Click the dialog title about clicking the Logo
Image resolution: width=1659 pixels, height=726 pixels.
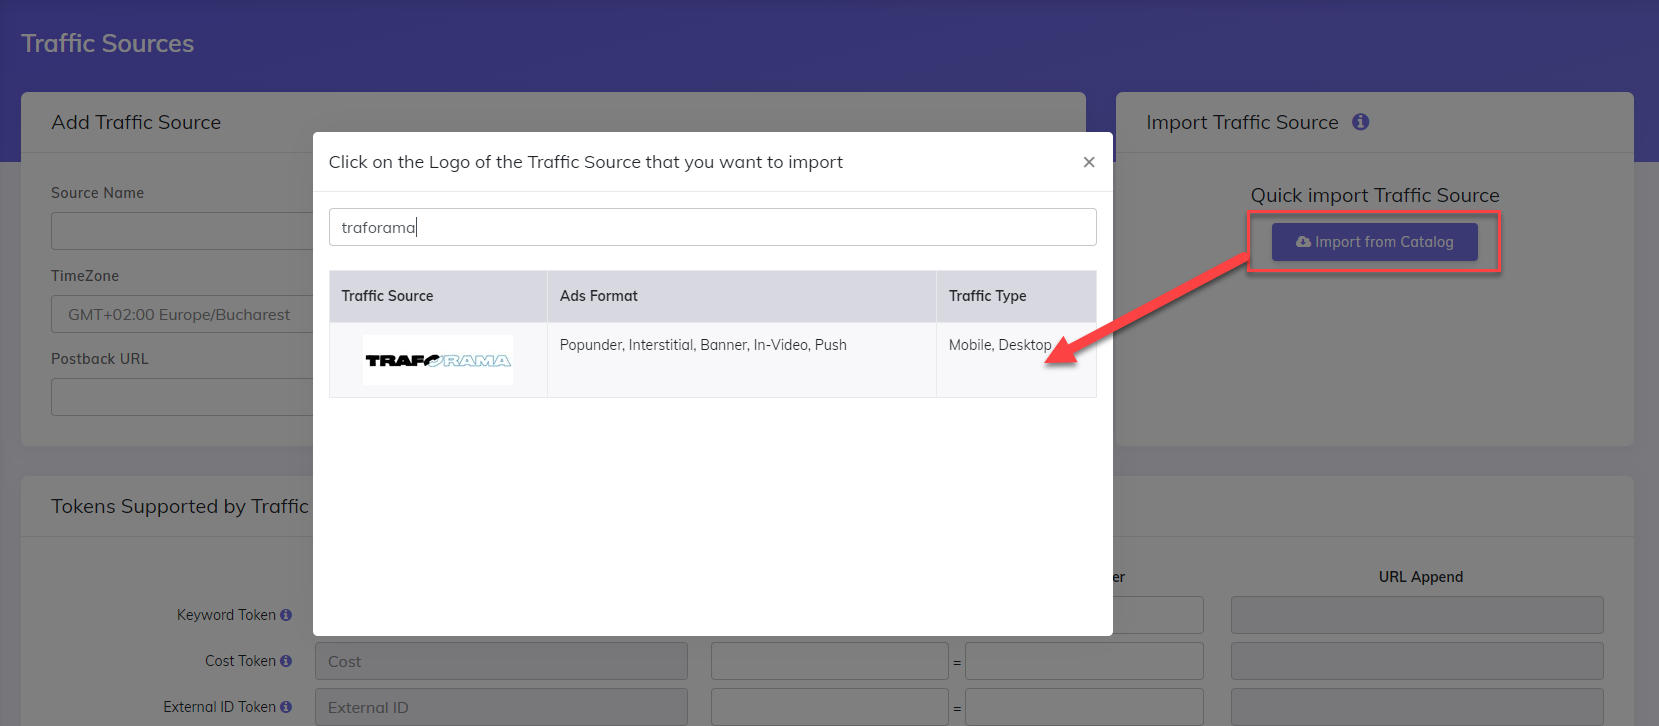click(x=586, y=162)
